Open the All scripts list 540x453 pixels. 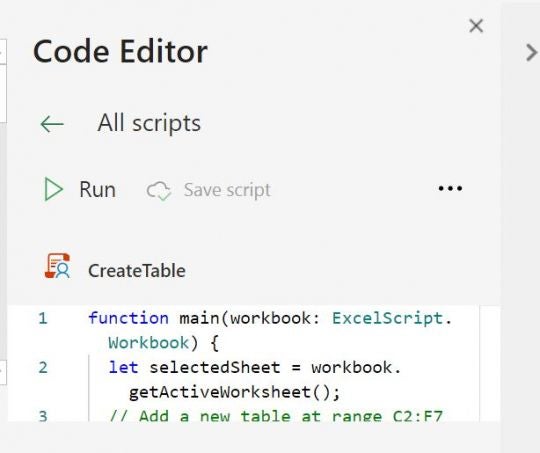(149, 123)
